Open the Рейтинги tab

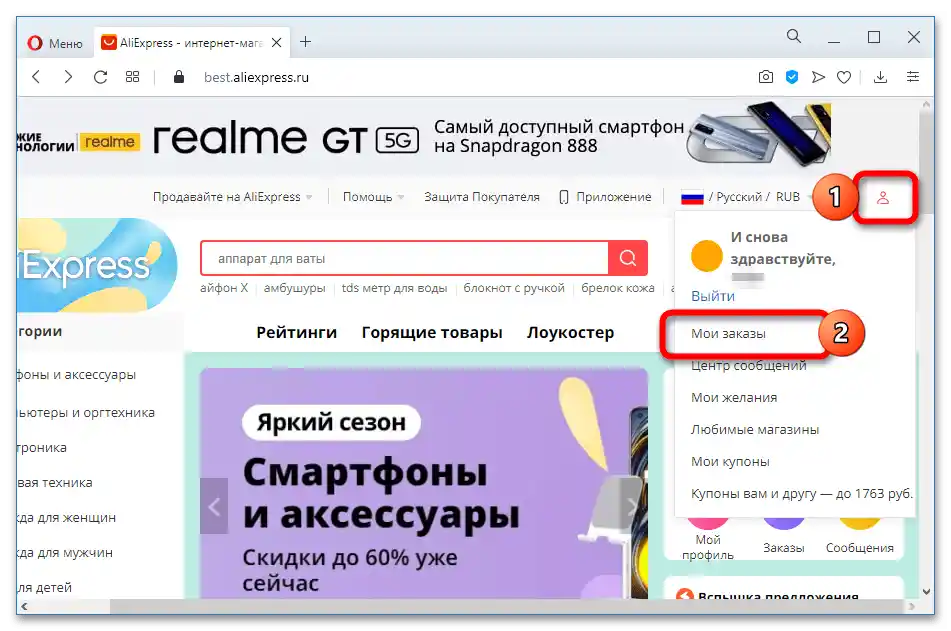click(297, 332)
